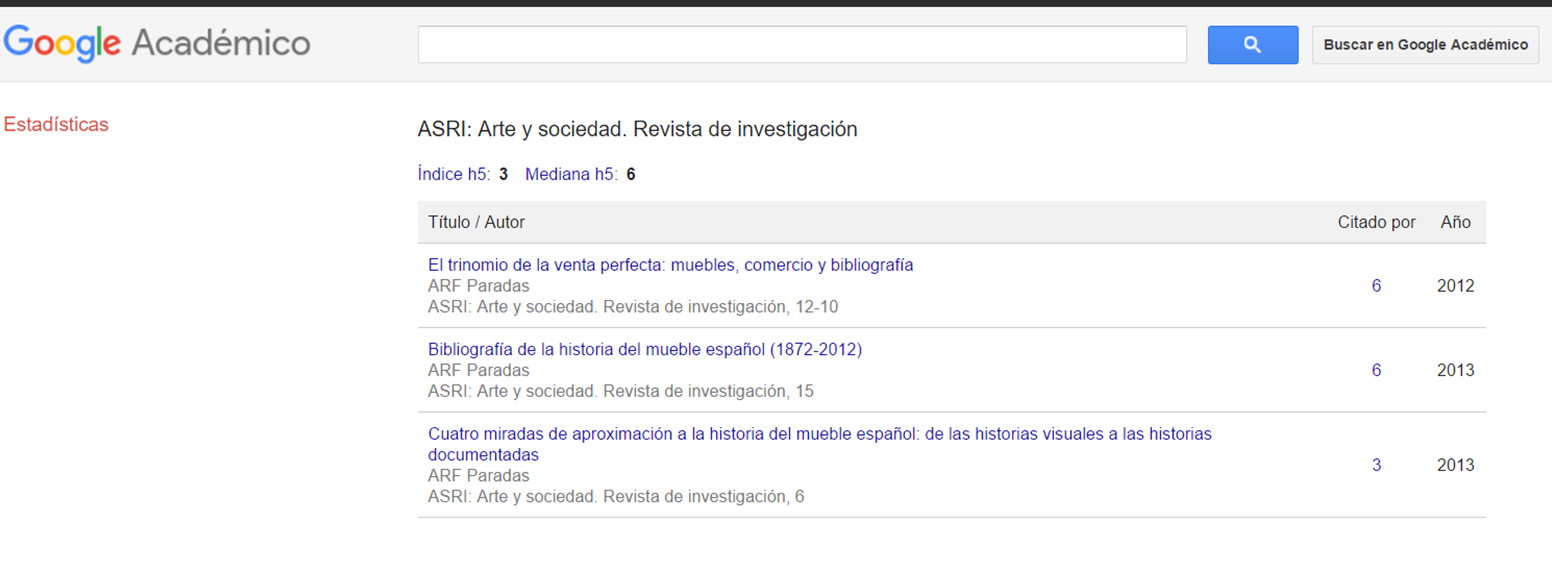Open article Cuatro miradas de aproximación
The height and width of the screenshot is (580, 1552).
(819, 444)
